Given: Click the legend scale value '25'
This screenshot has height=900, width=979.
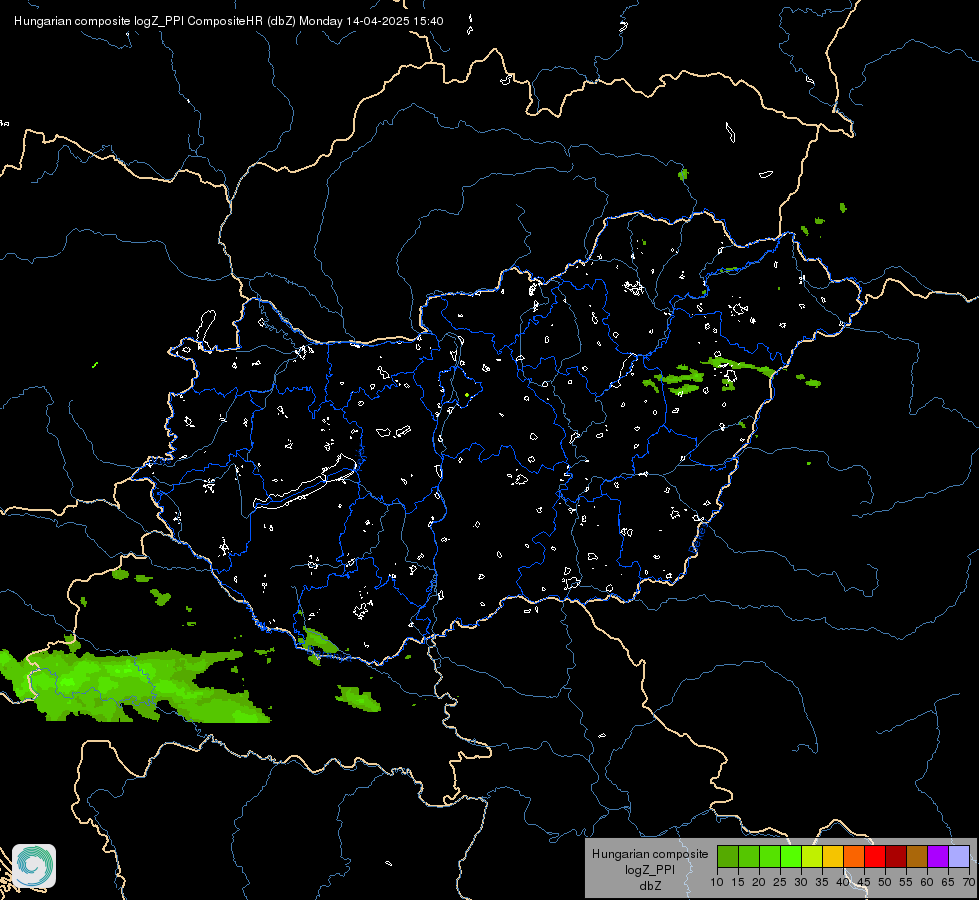Looking at the screenshot, I should click(x=780, y=883).
